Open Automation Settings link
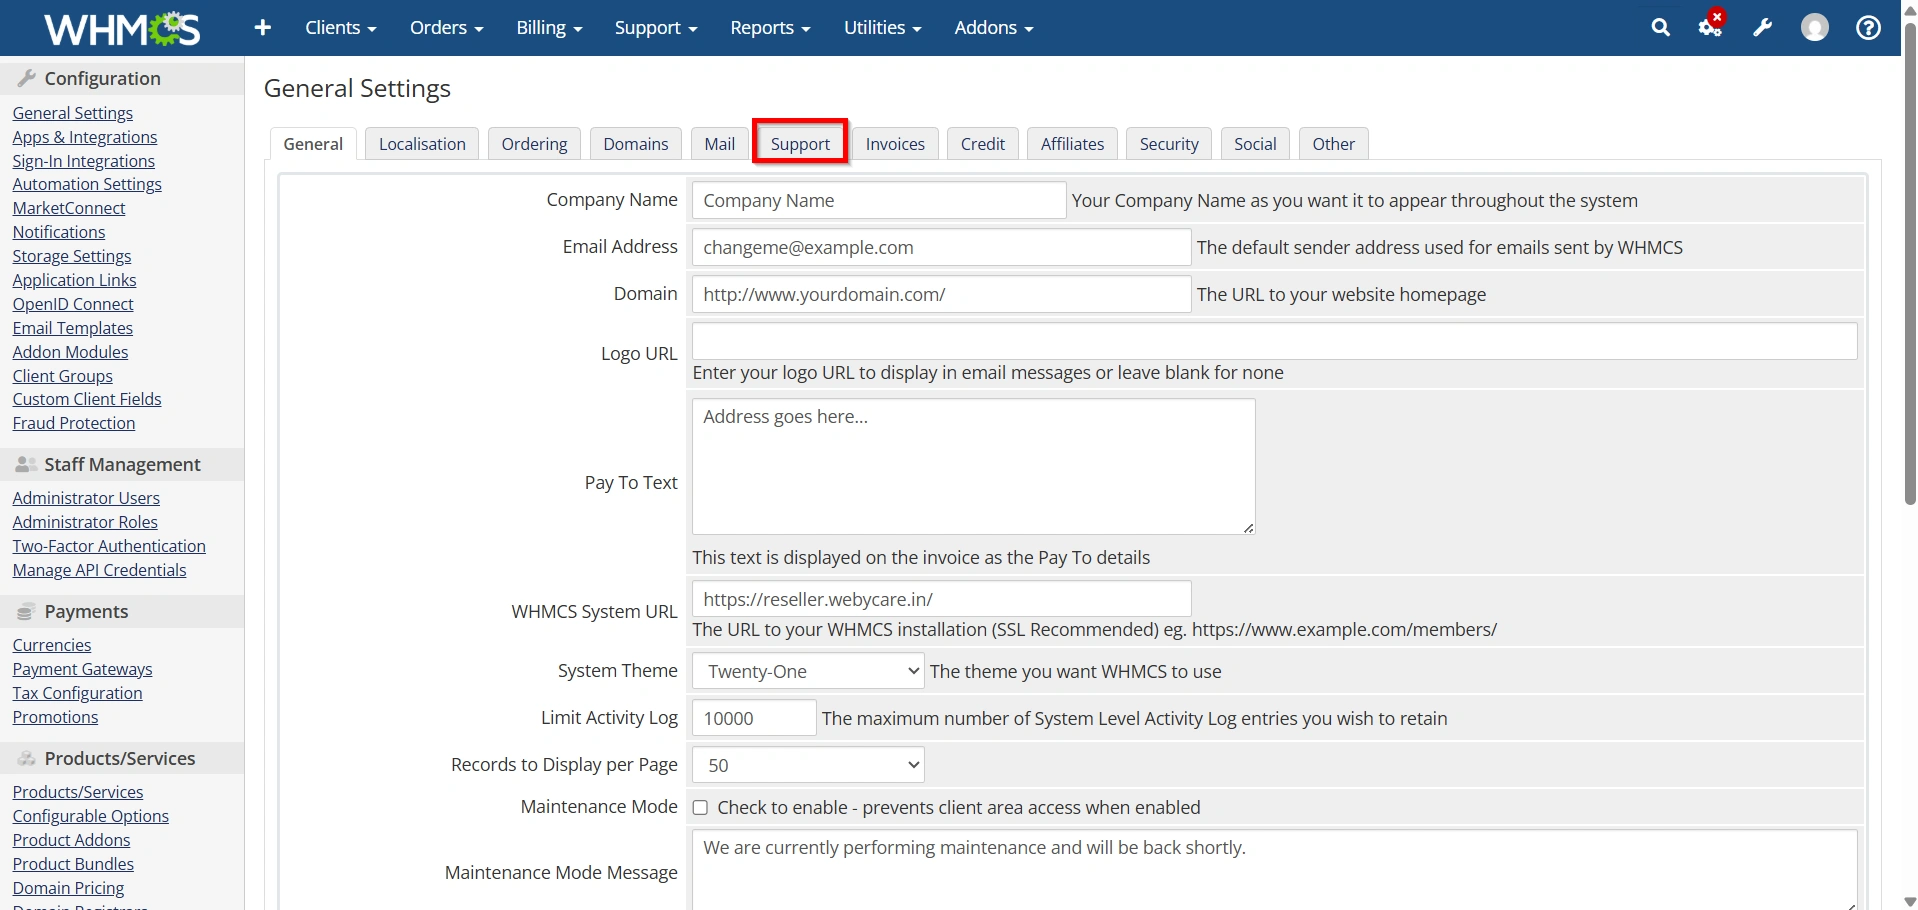 87,184
